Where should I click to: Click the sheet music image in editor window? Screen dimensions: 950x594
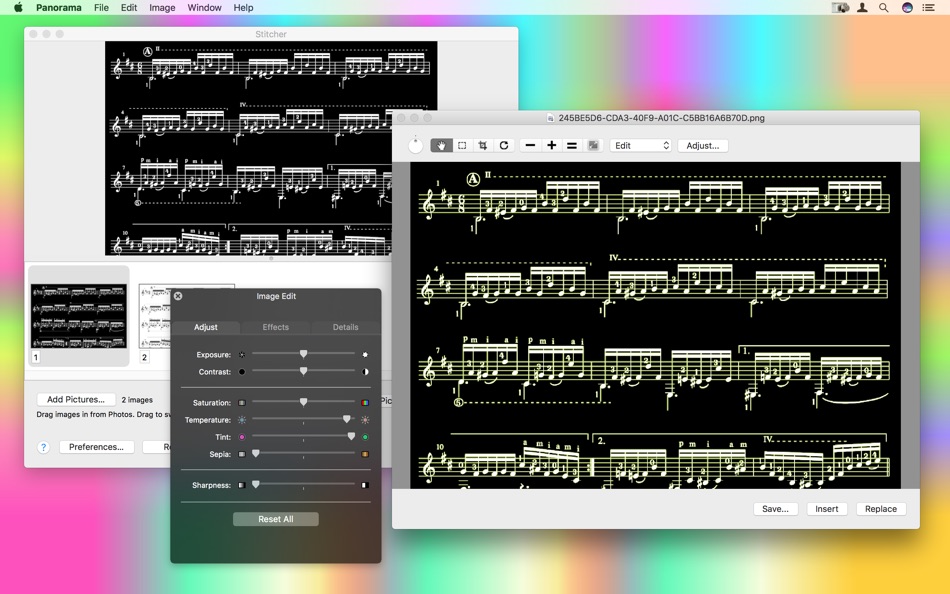coord(656,325)
